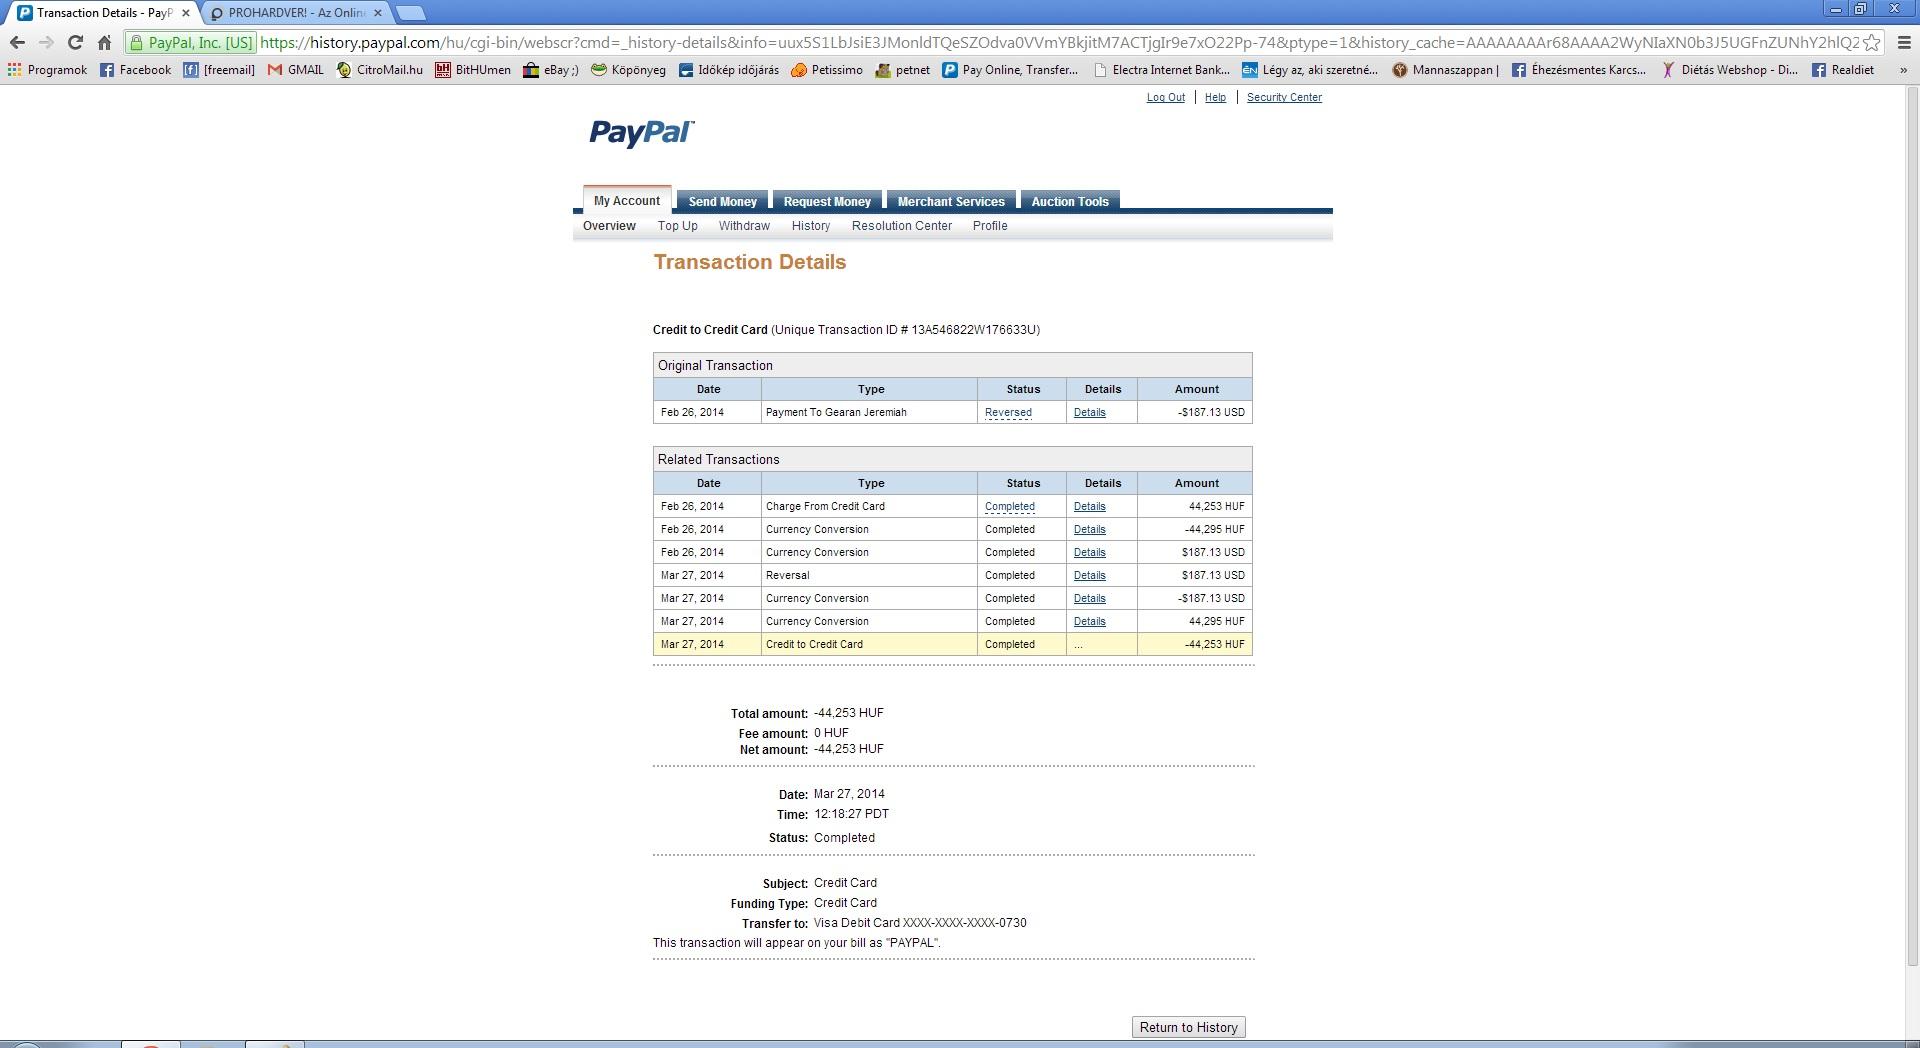Image resolution: width=1920 pixels, height=1048 pixels.
Task: Close the PROHARDVER tab
Action: (x=378, y=13)
